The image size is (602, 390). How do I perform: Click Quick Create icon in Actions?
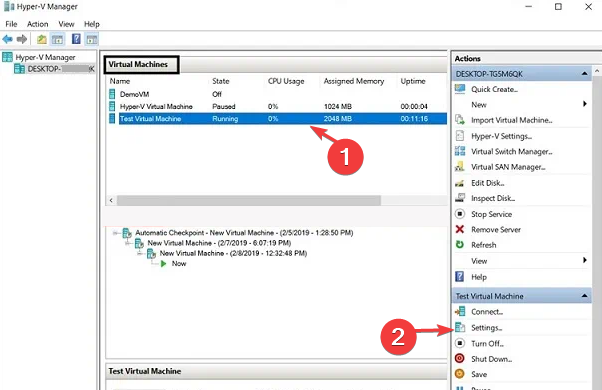pos(460,89)
